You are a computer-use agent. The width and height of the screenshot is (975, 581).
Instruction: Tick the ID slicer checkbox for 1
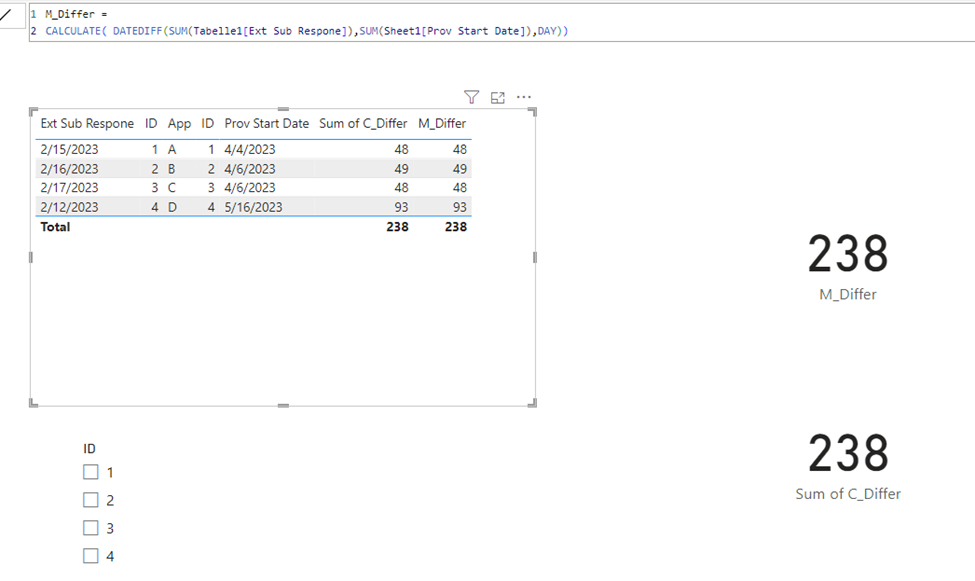(x=91, y=472)
